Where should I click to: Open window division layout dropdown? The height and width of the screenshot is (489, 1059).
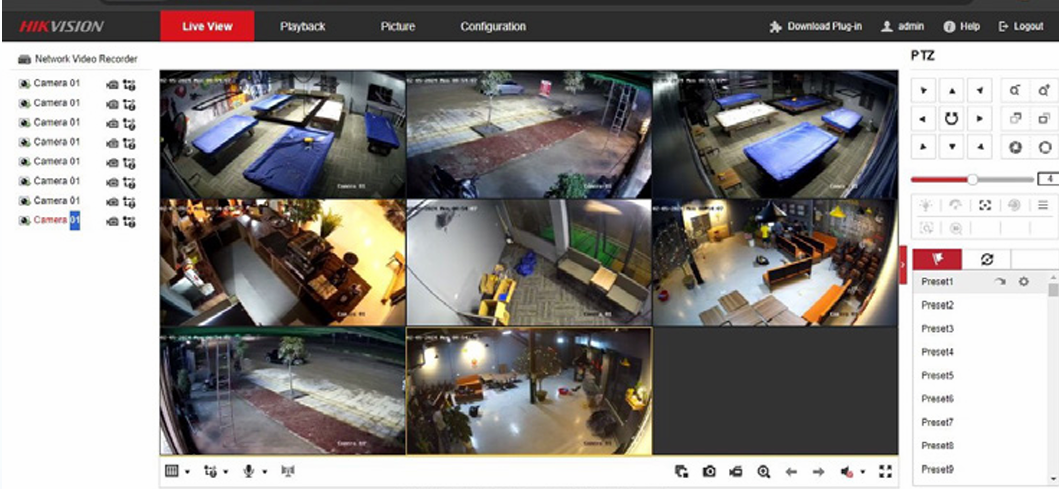[176, 471]
